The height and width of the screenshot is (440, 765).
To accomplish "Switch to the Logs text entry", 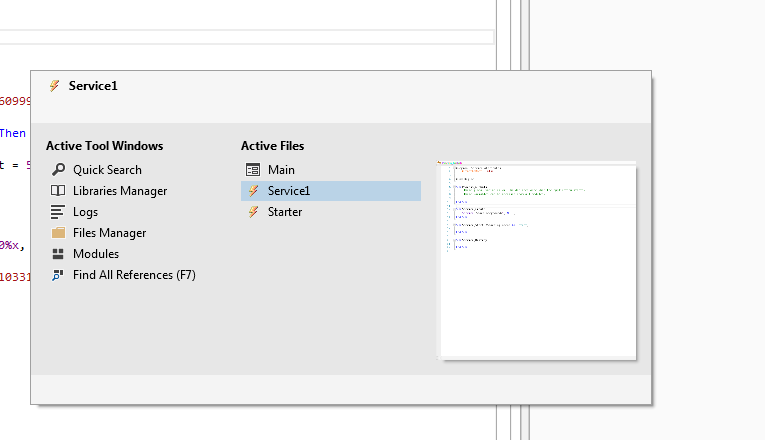I will click(x=85, y=212).
